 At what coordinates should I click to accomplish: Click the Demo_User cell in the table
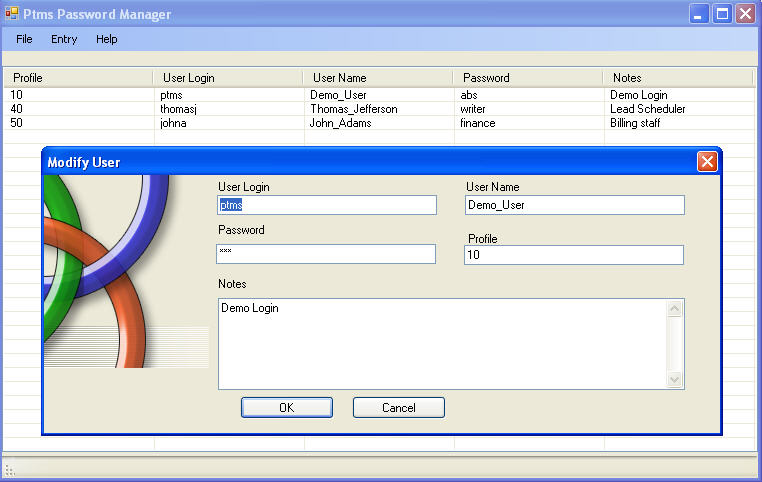(338, 95)
